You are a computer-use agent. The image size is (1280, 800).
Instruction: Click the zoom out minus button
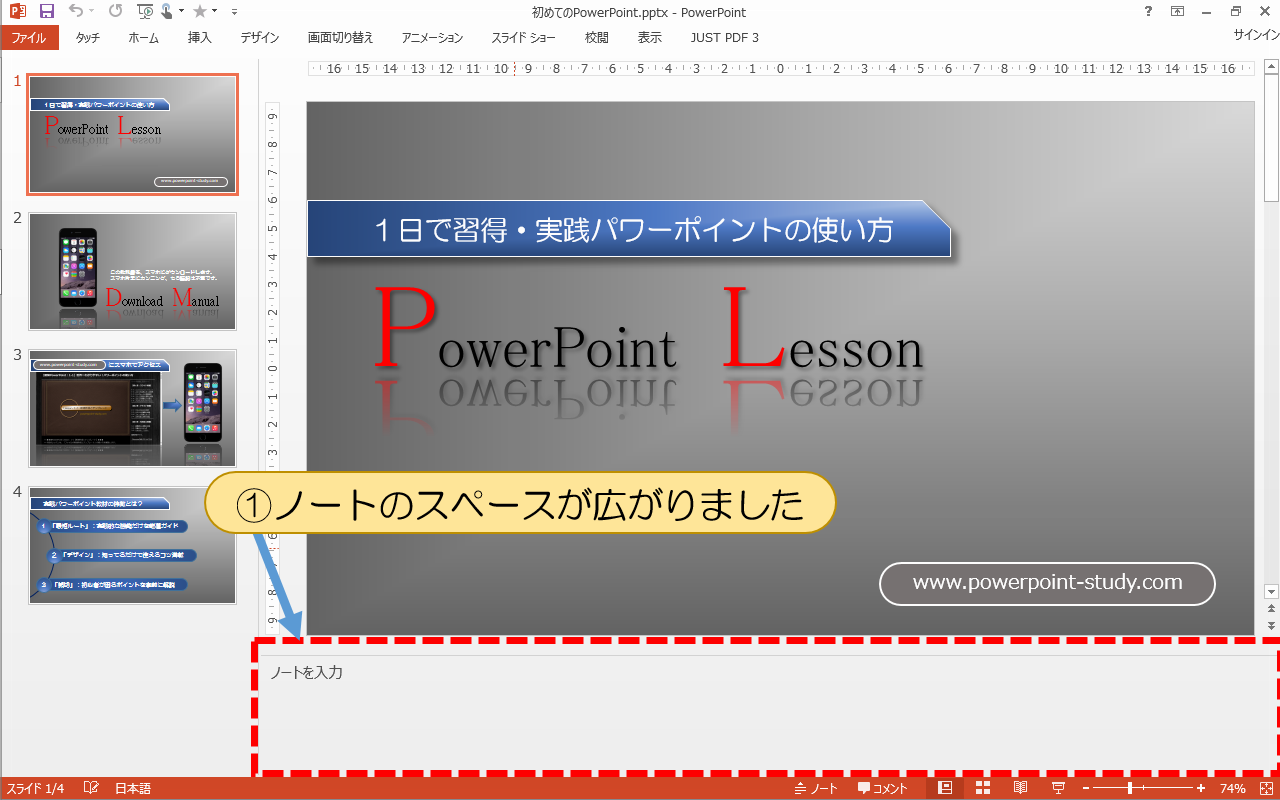1086,789
